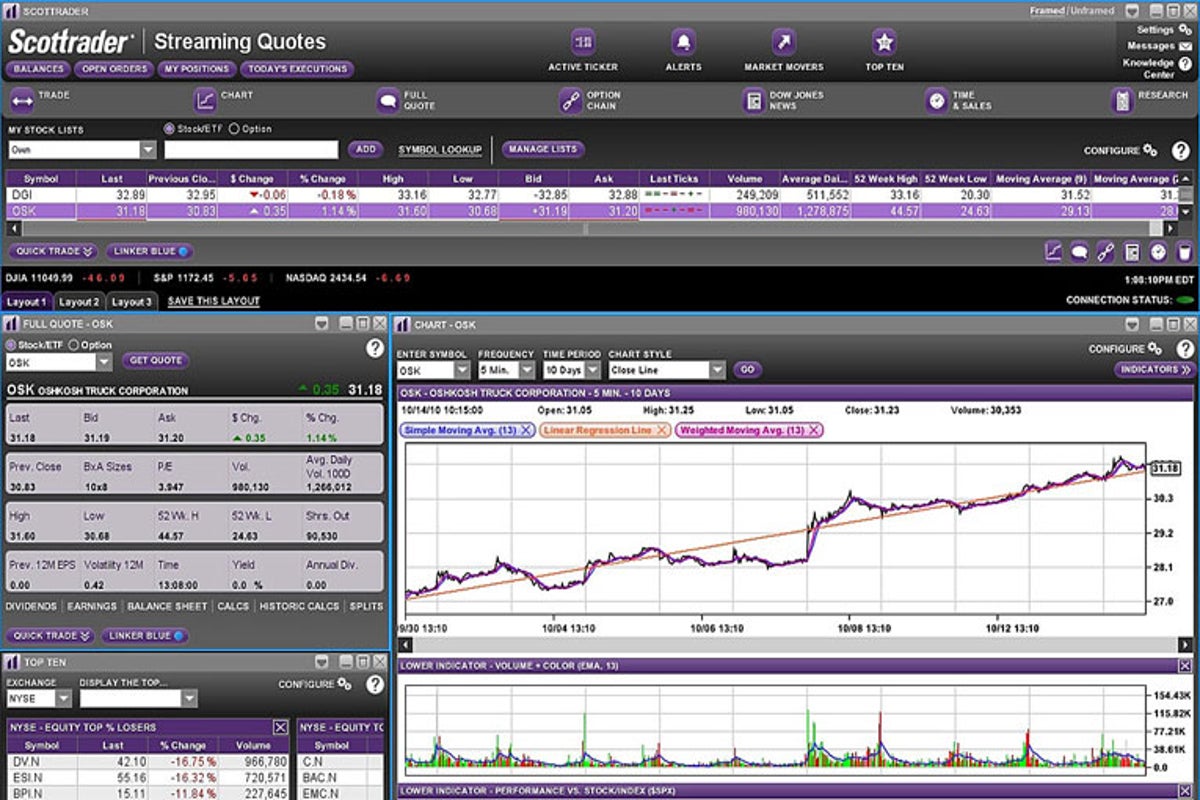Screen dimensions: 1200x800
Task: Click the Alerts bell icon
Action: 684,42
